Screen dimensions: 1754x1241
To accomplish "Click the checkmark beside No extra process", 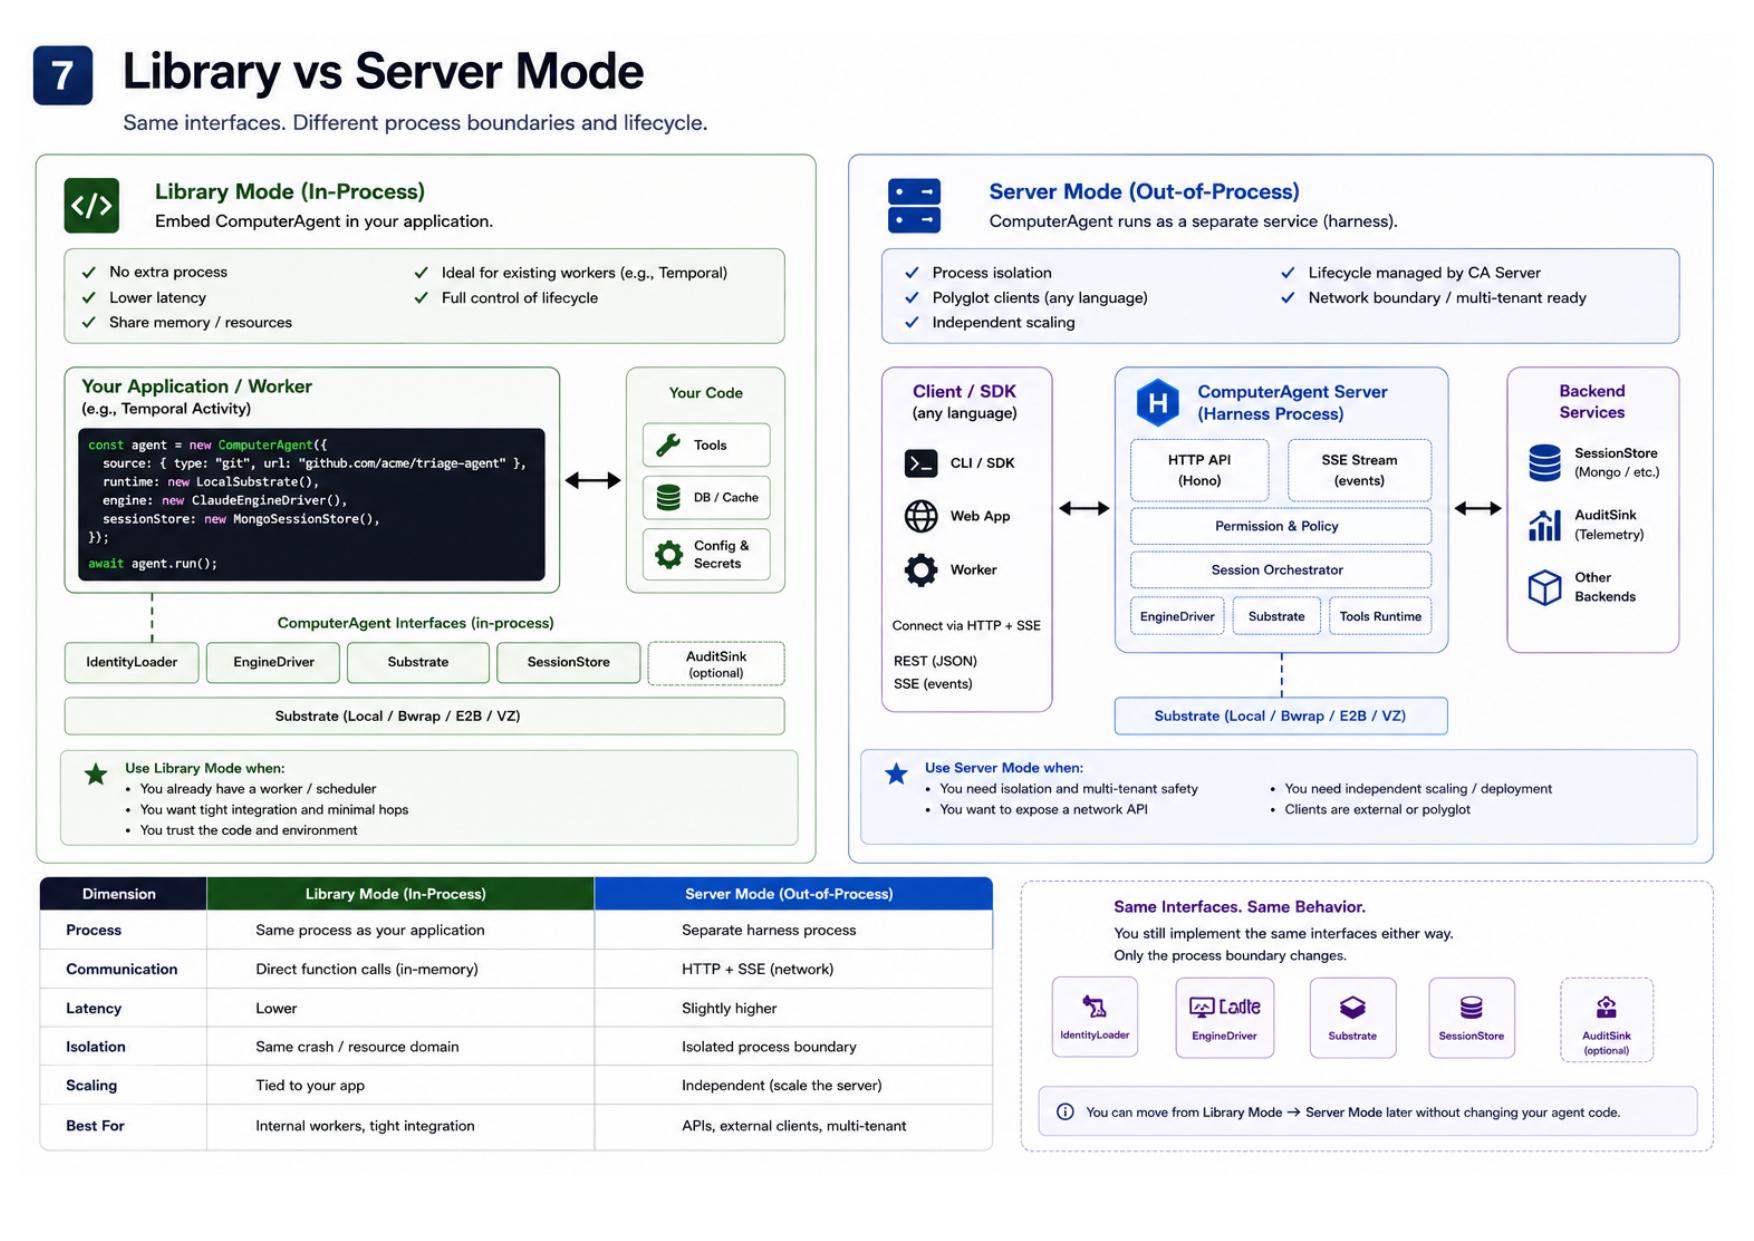I will click(89, 272).
